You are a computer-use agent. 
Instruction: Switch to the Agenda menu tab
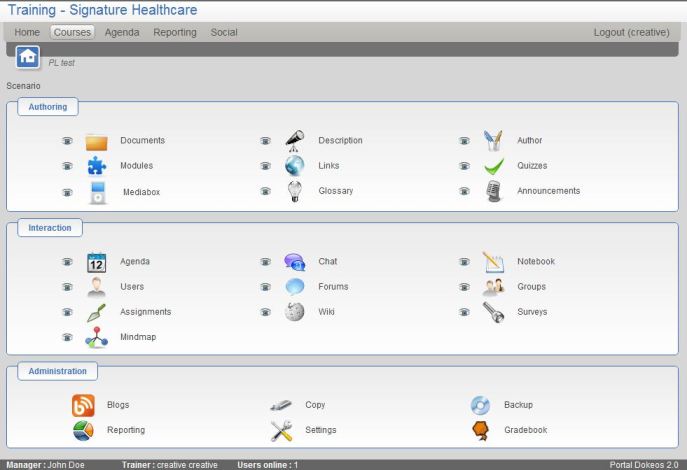122,32
